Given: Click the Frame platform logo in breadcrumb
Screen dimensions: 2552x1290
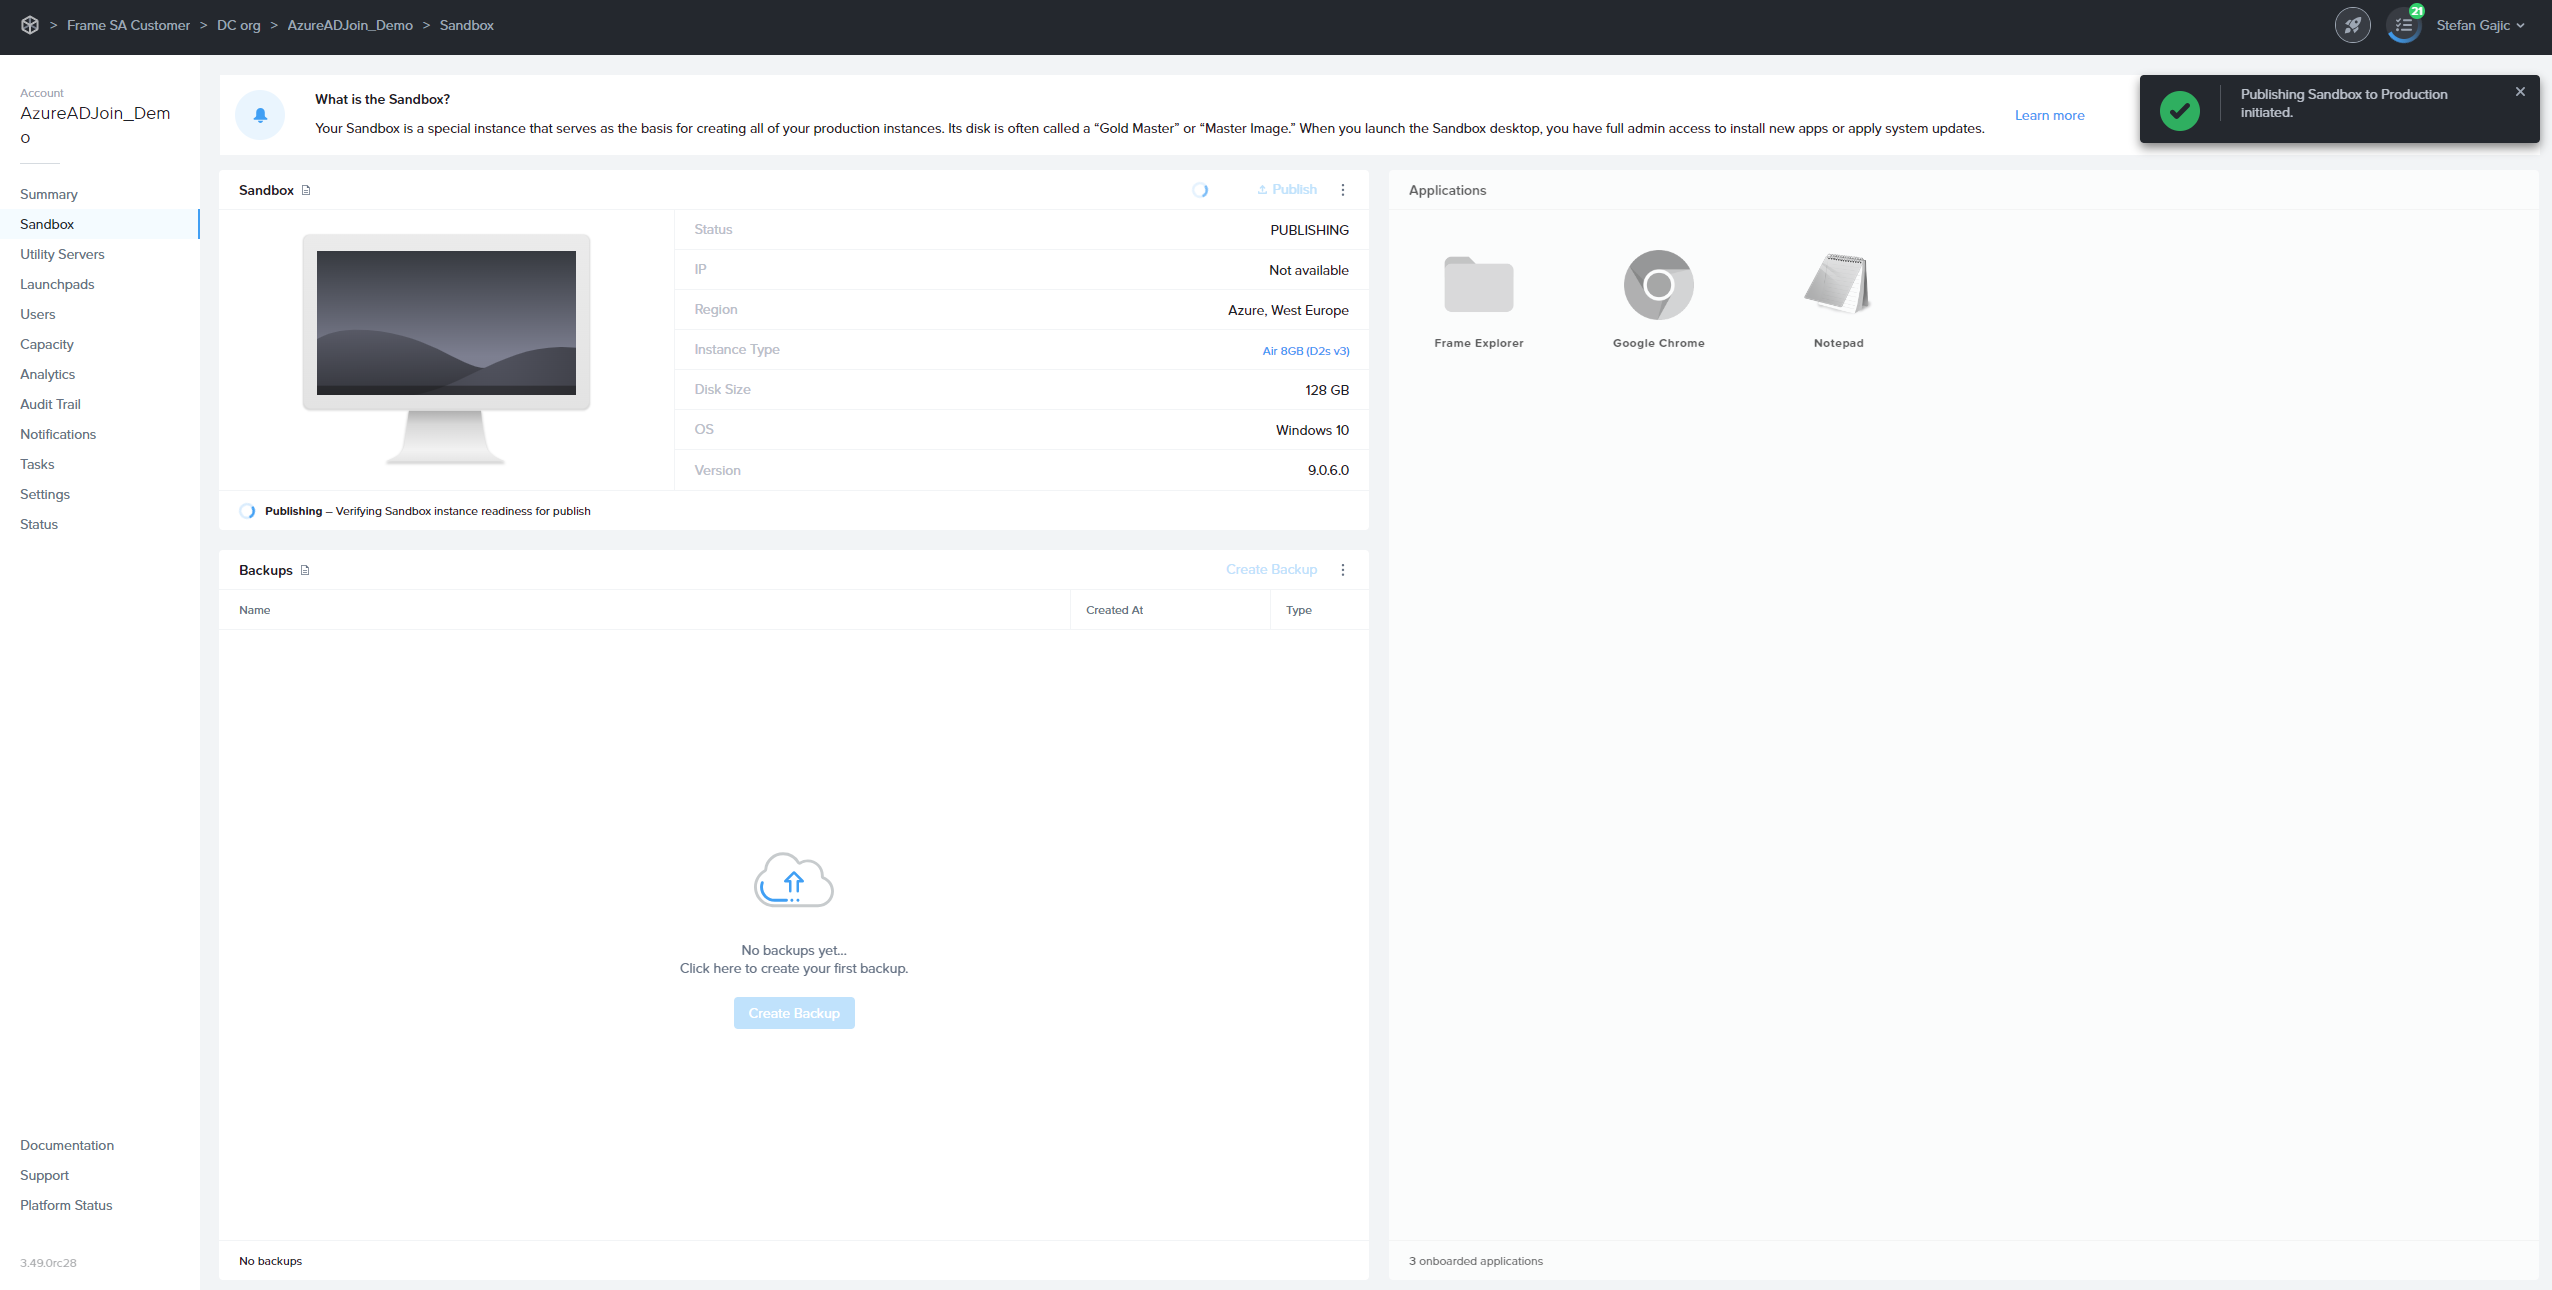Looking at the screenshot, I should 30,25.
